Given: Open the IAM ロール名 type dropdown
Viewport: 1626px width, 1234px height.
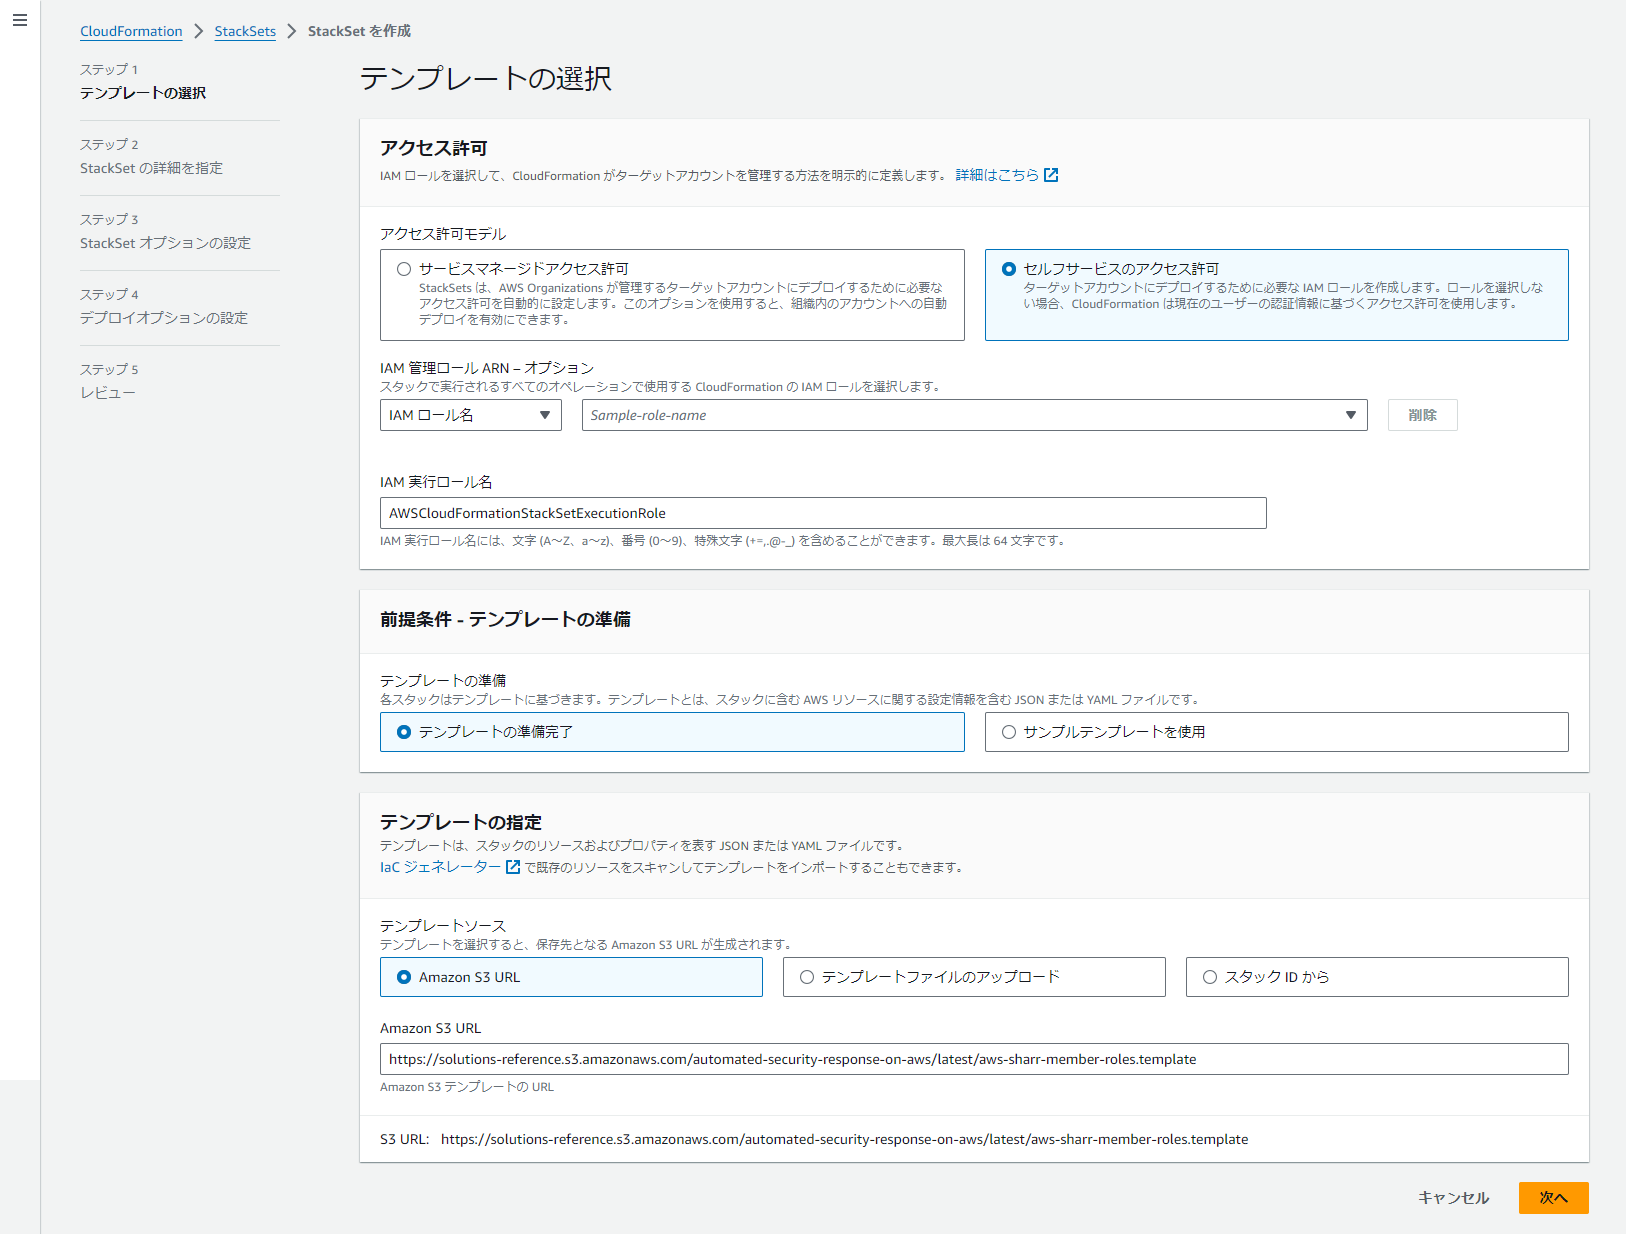Looking at the screenshot, I should coord(470,415).
